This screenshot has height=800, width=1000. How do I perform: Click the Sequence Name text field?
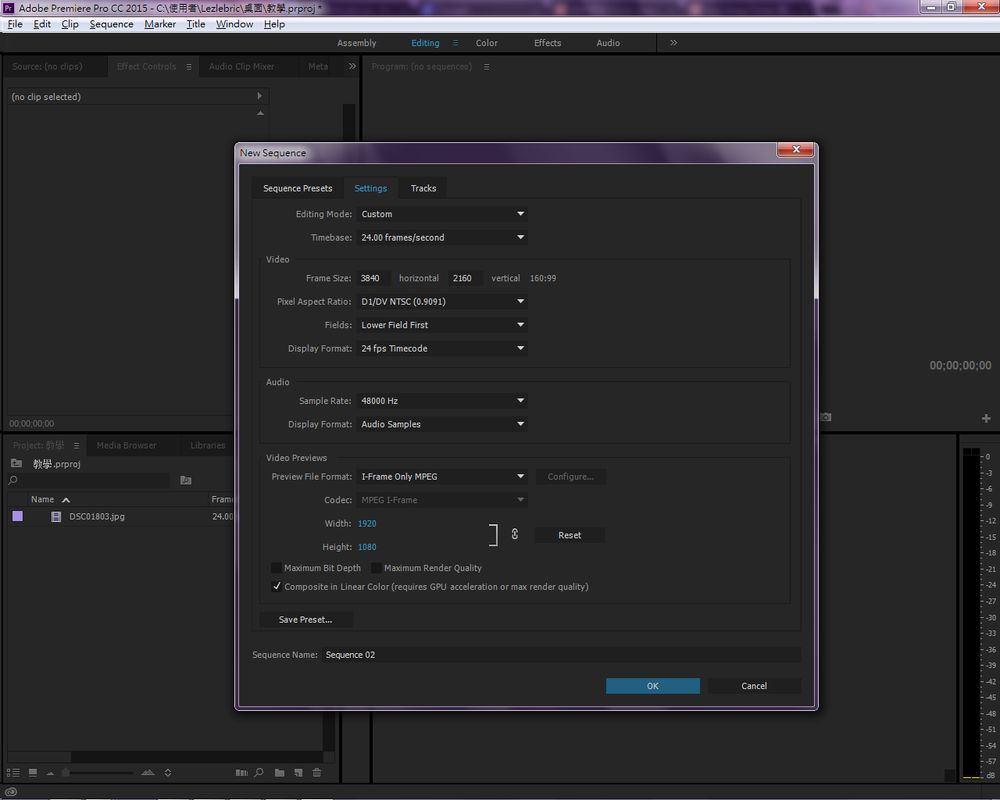pyautogui.click(x=562, y=655)
